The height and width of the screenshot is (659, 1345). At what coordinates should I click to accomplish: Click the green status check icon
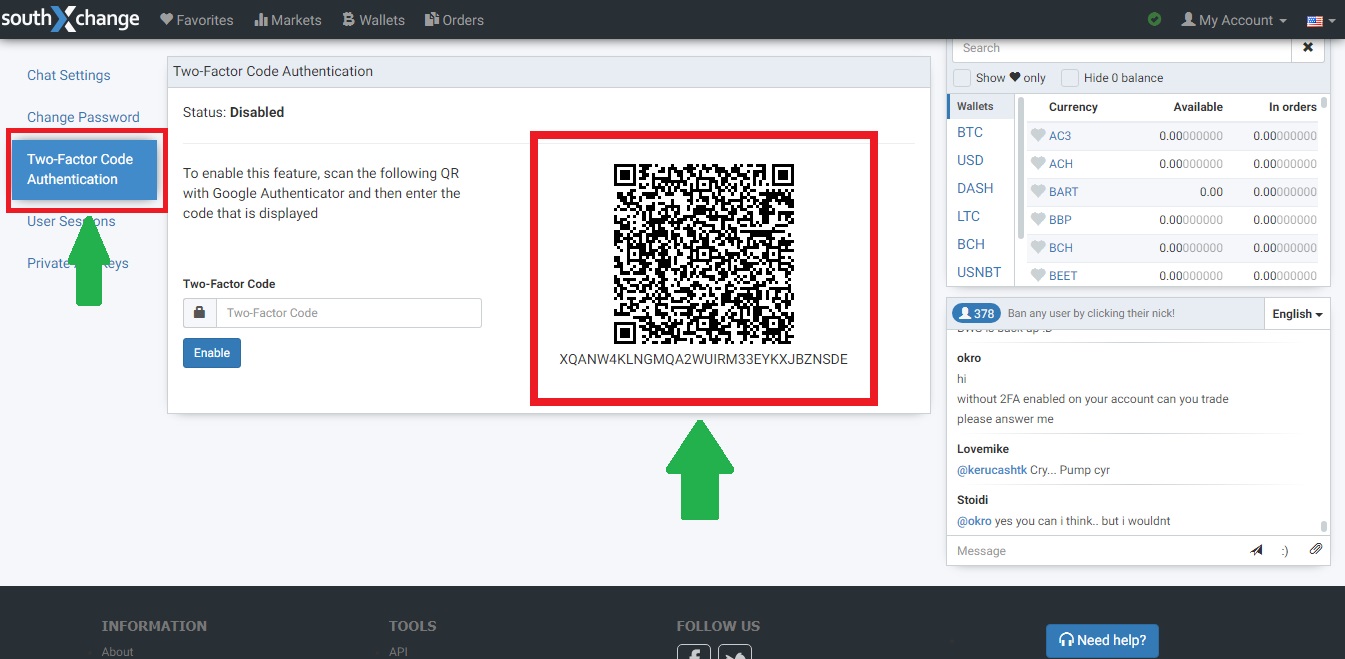1155,20
